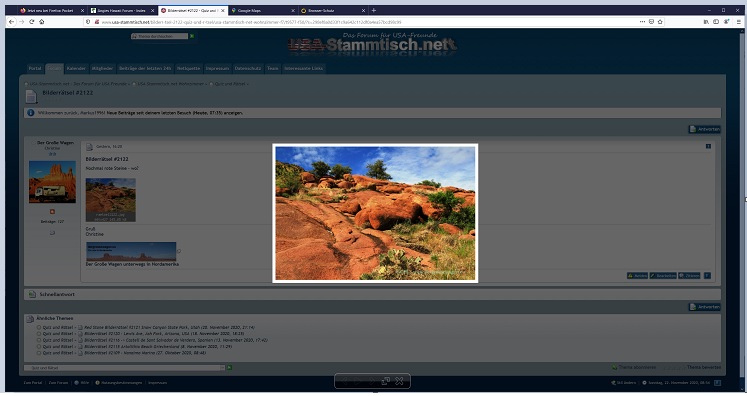Switch to the Hawaii Forum tab
The height and width of the screenshot is (396, 747).
[122, 10]
